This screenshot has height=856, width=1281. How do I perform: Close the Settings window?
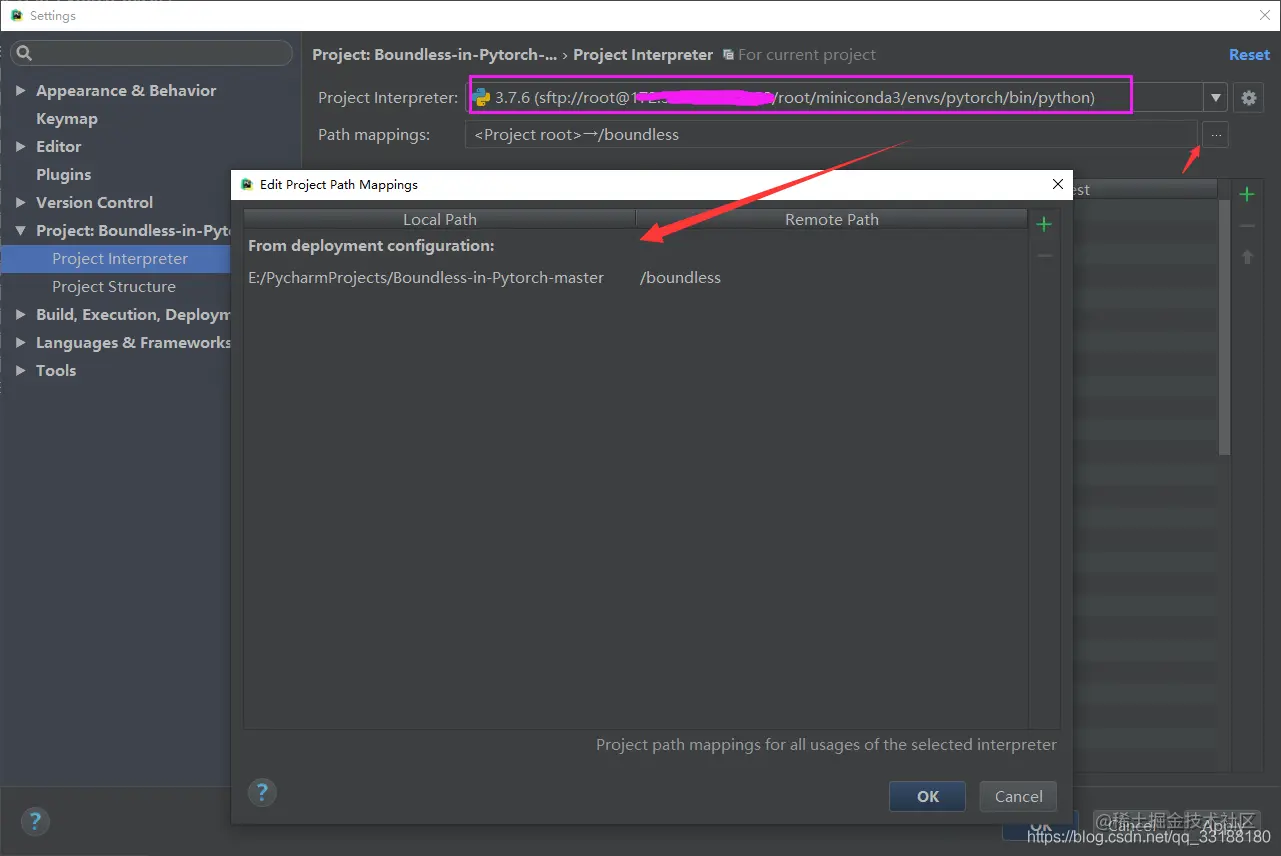point(1265,15)
